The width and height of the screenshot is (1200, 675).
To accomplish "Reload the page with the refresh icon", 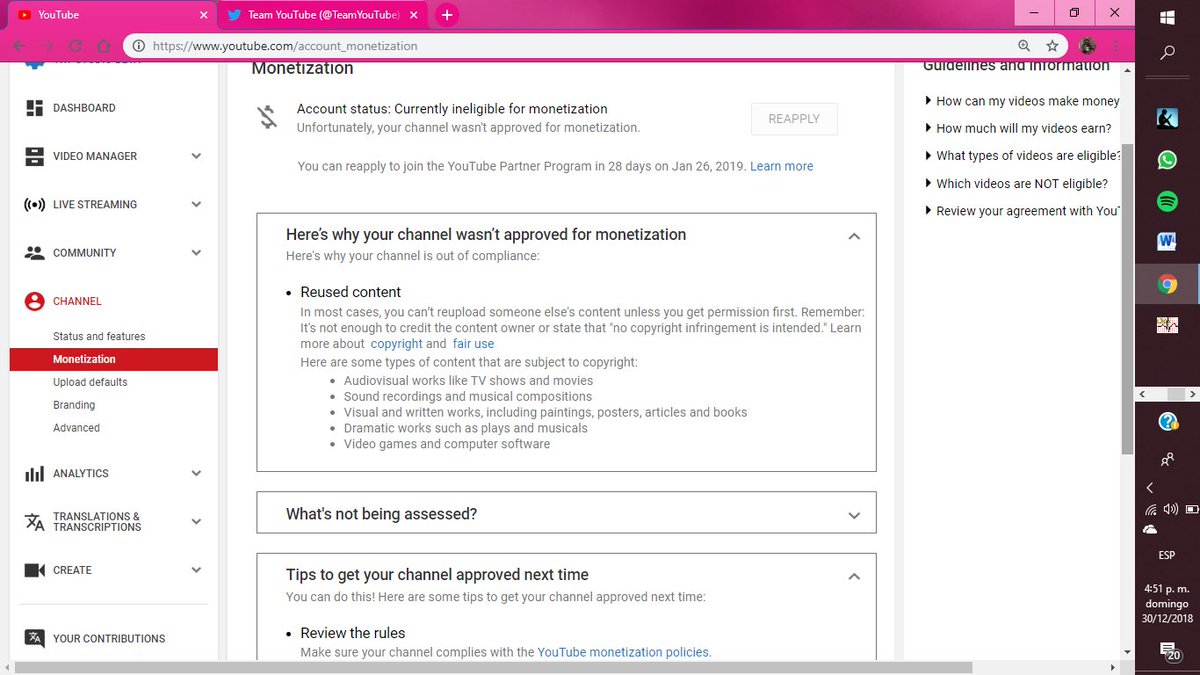I will point(76,46).
